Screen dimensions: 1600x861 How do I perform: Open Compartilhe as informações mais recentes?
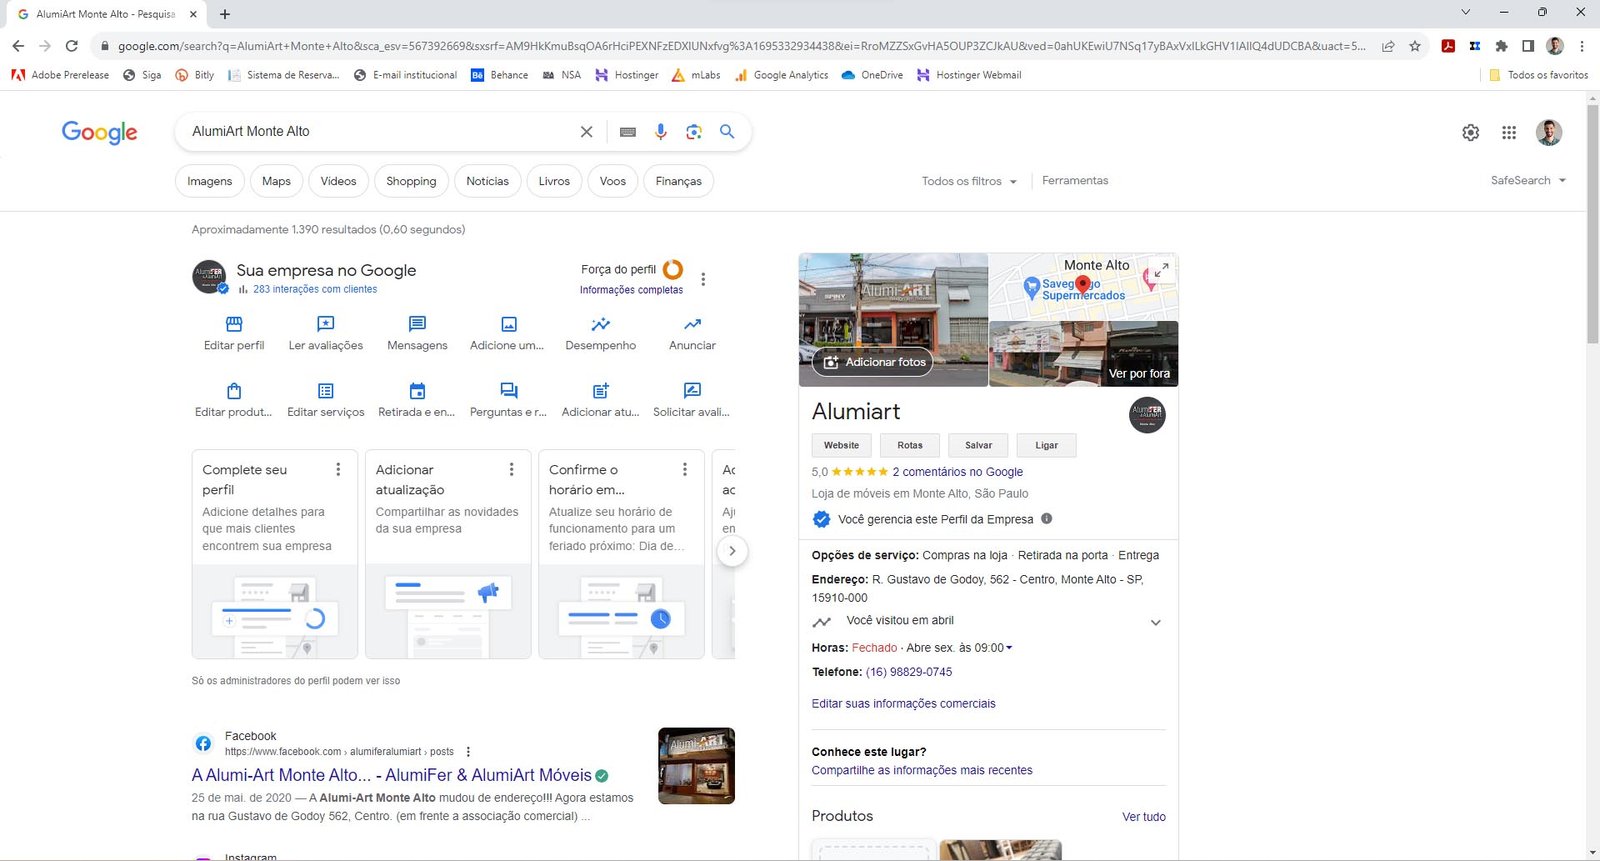921,771
